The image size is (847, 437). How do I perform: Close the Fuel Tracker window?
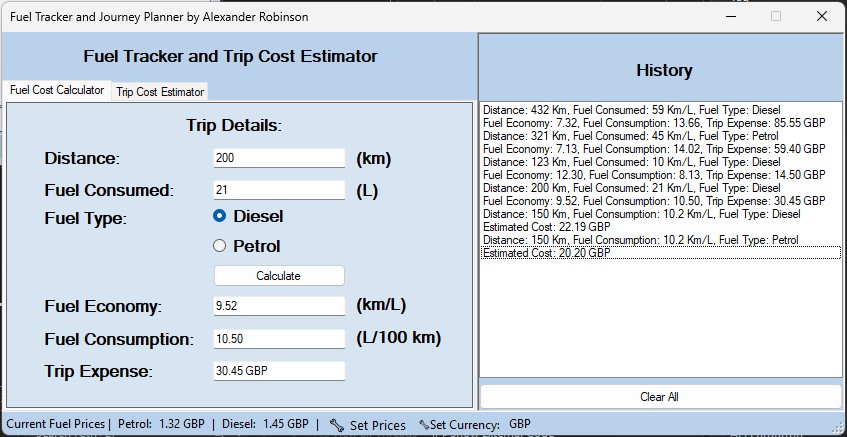coord(821,16)
